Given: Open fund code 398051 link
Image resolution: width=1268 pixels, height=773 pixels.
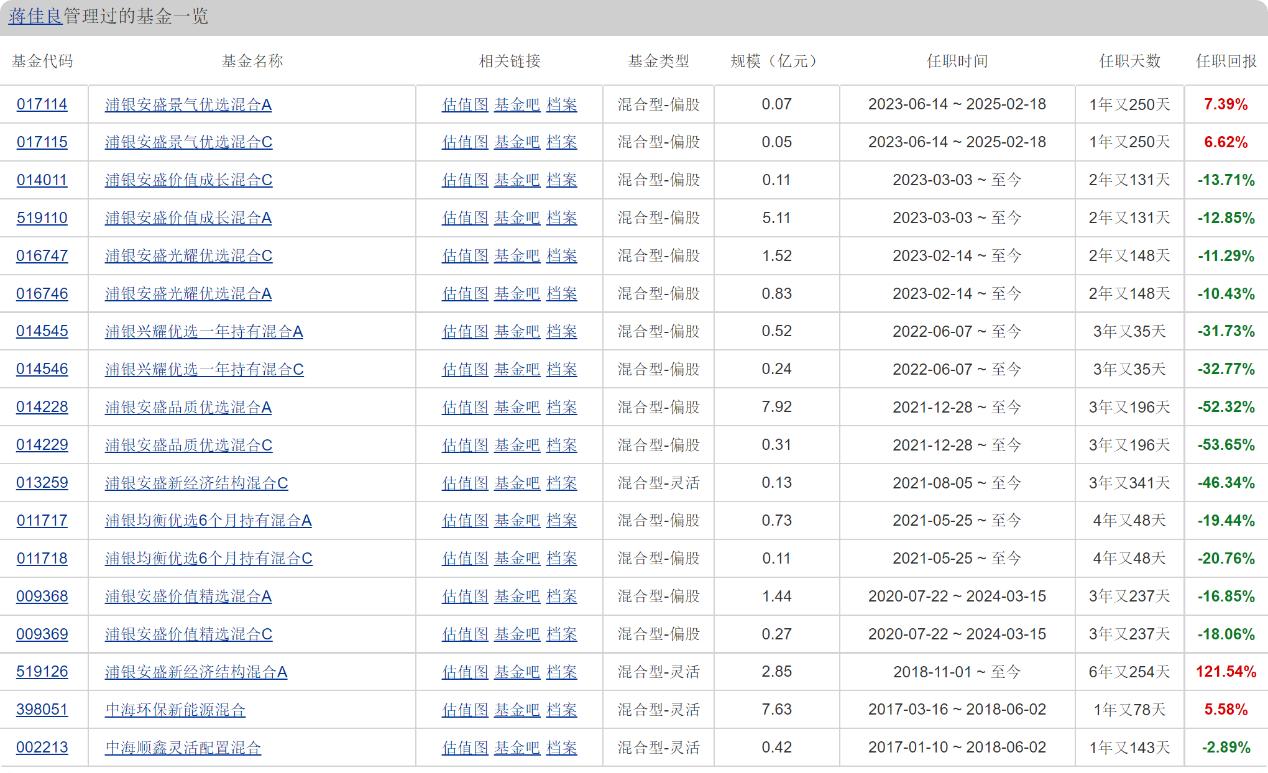Looking at the screenshot, I should tap(42, 710).
